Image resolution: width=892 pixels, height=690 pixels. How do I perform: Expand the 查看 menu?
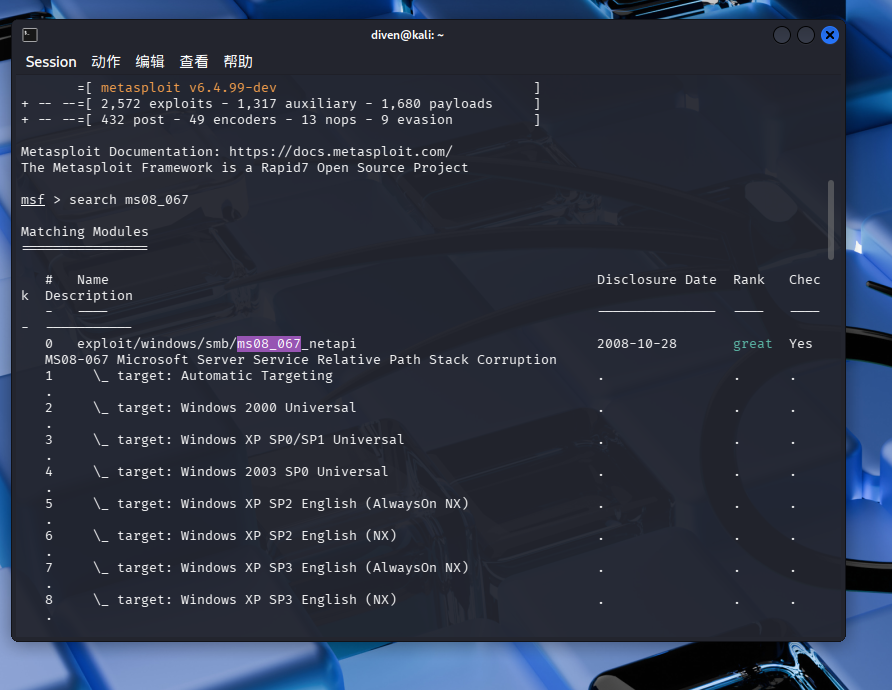[x=194, y=62]
